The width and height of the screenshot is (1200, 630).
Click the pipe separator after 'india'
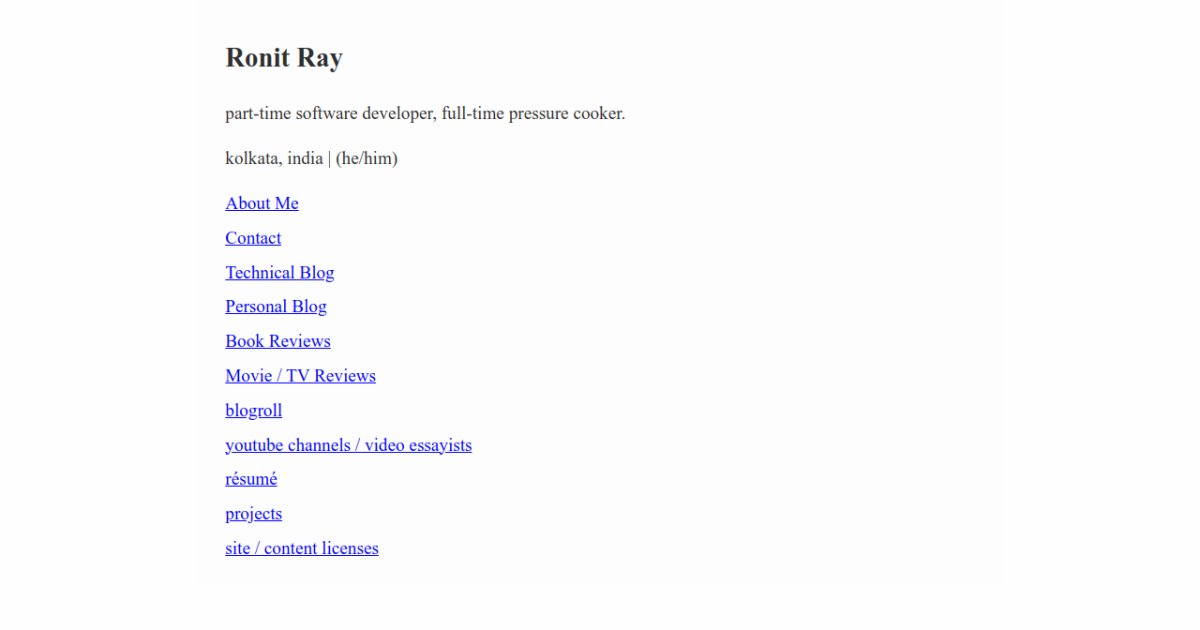point(329,158)
